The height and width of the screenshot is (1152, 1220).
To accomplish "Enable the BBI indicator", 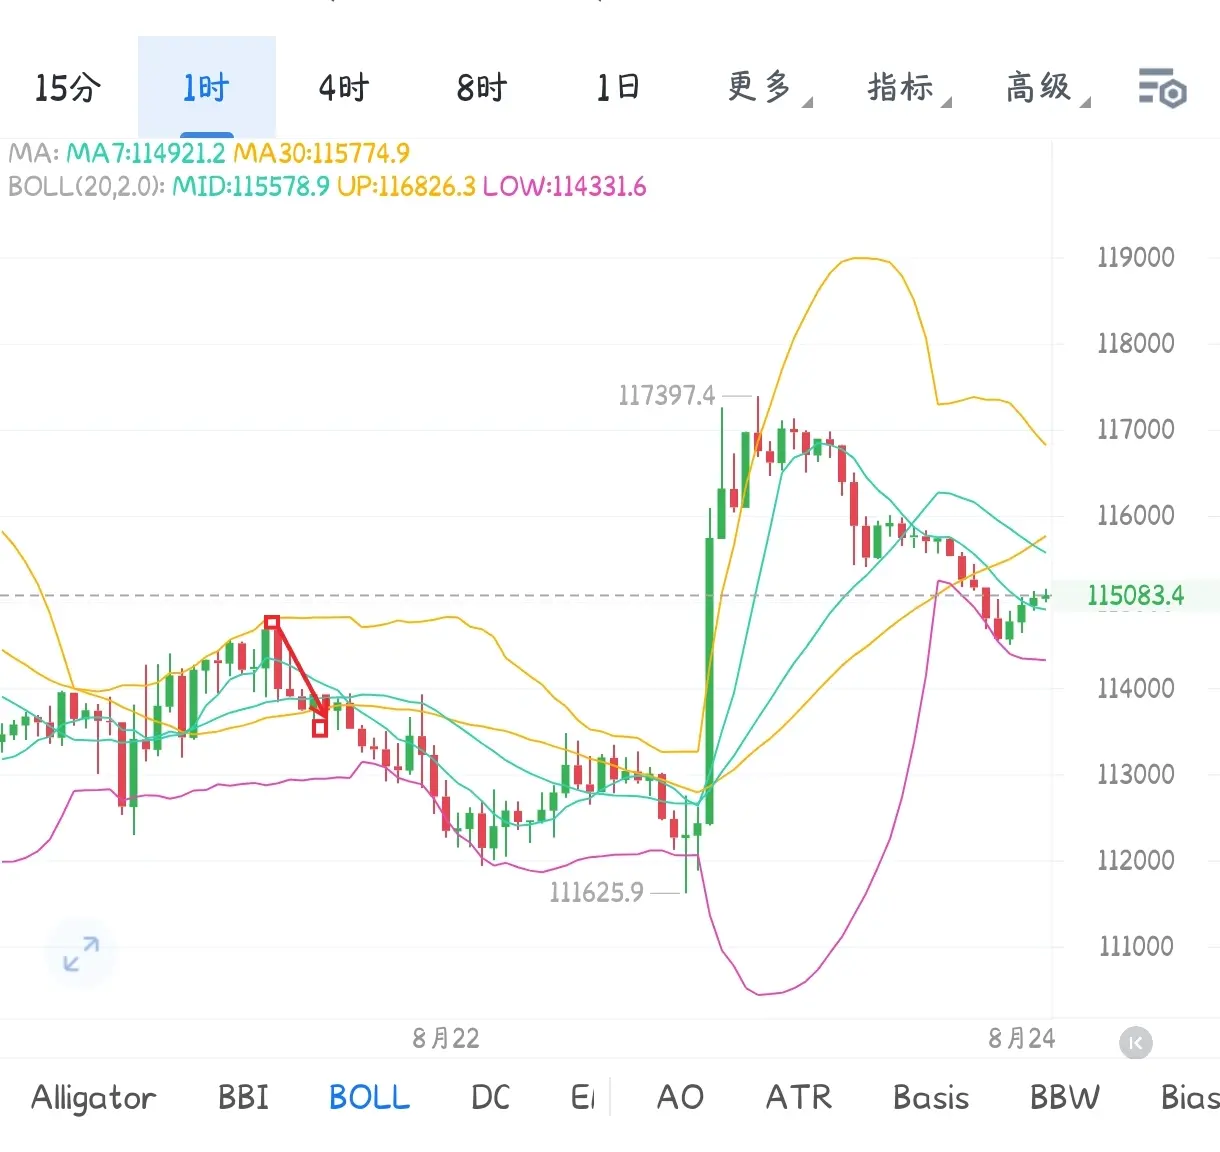I will click(244, 1098).
